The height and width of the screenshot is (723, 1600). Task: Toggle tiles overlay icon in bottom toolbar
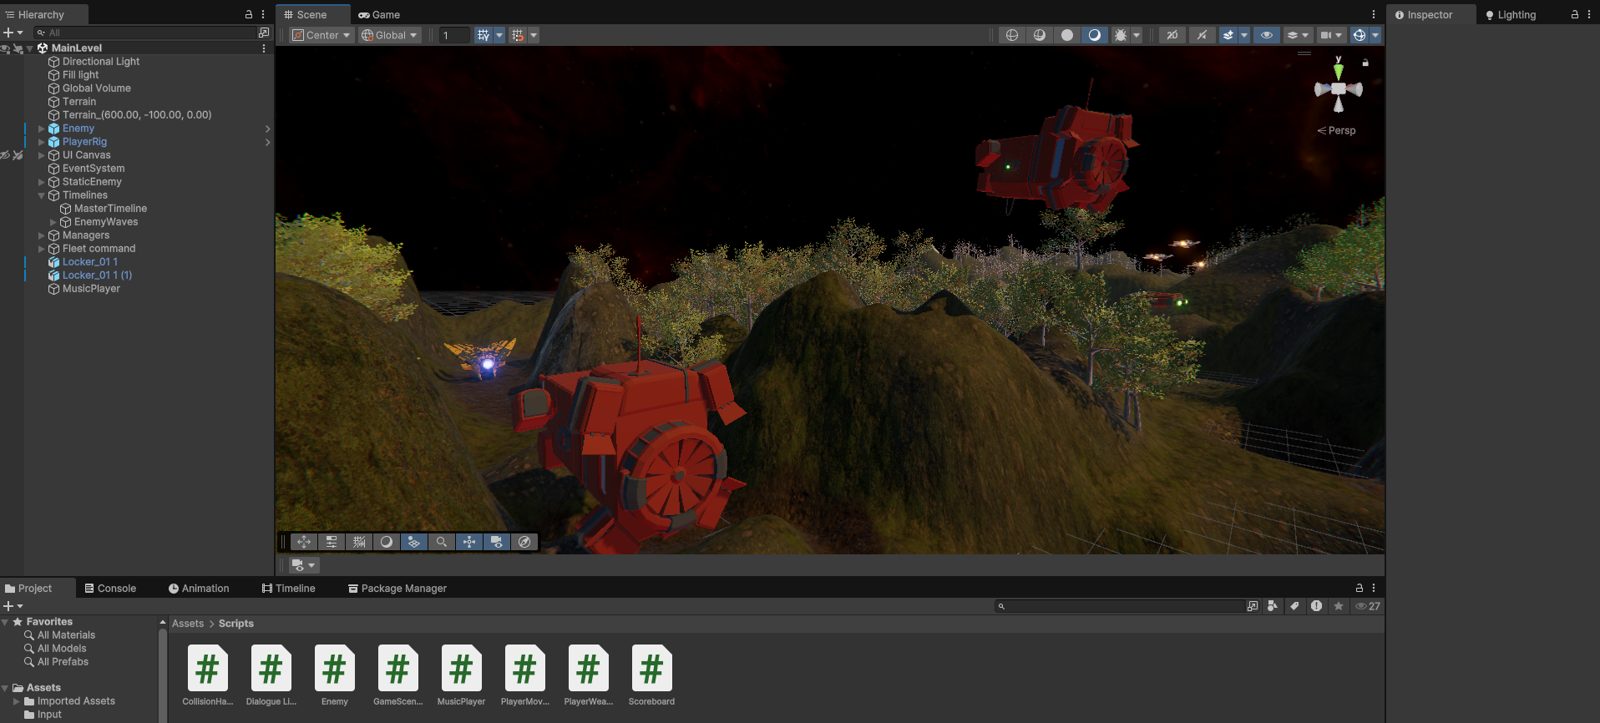(414, 542)
